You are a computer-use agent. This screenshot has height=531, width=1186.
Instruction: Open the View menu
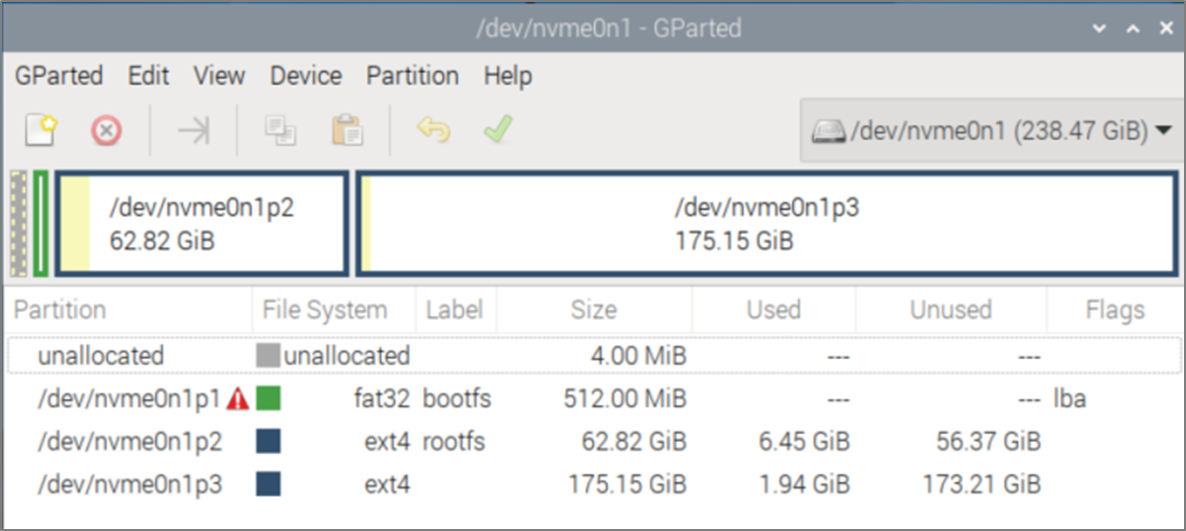(x=219, y=76)
